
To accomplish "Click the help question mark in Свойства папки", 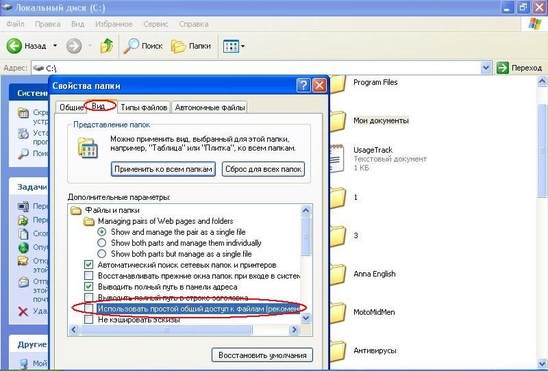I will (303, 86).
